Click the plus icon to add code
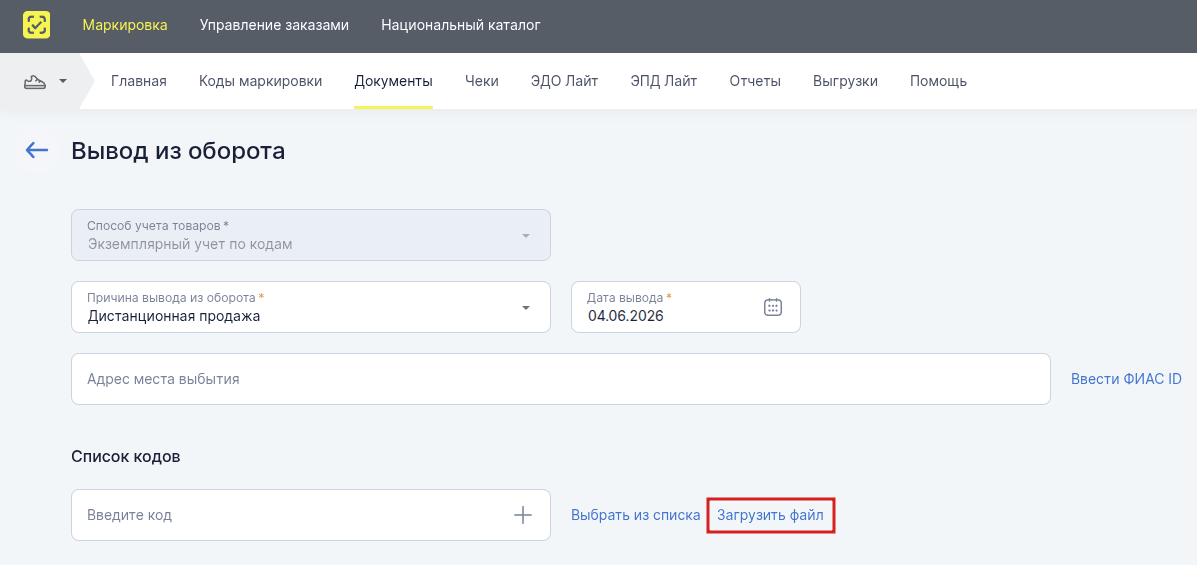1197x565 pixels. coord(522,515)
